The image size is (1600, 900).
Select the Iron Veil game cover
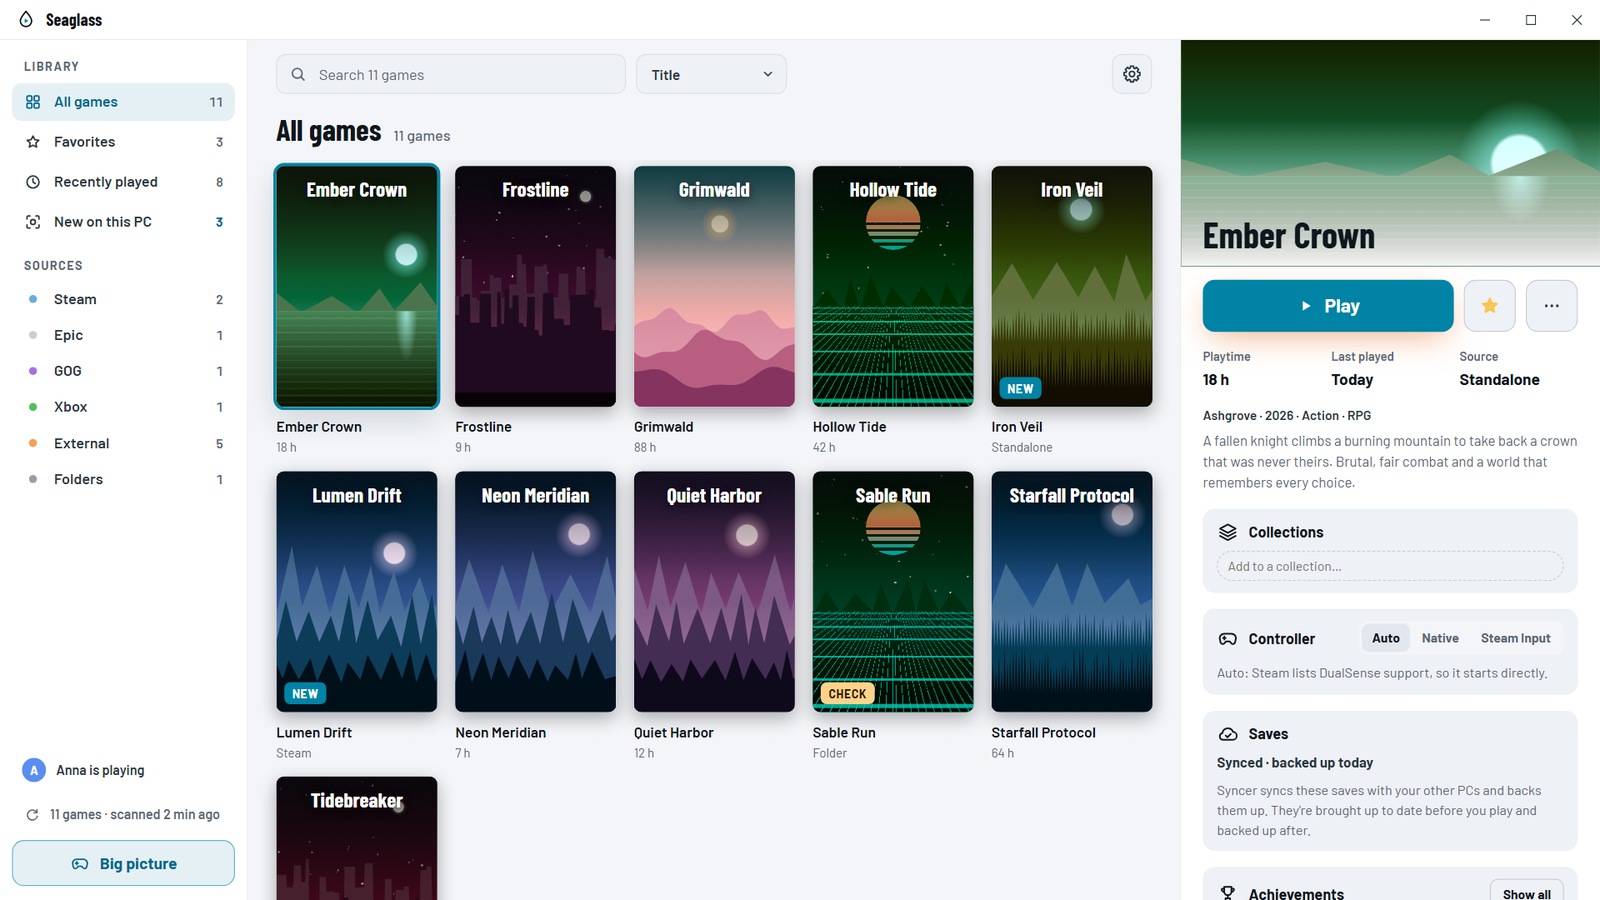[x=1072, y=286]
